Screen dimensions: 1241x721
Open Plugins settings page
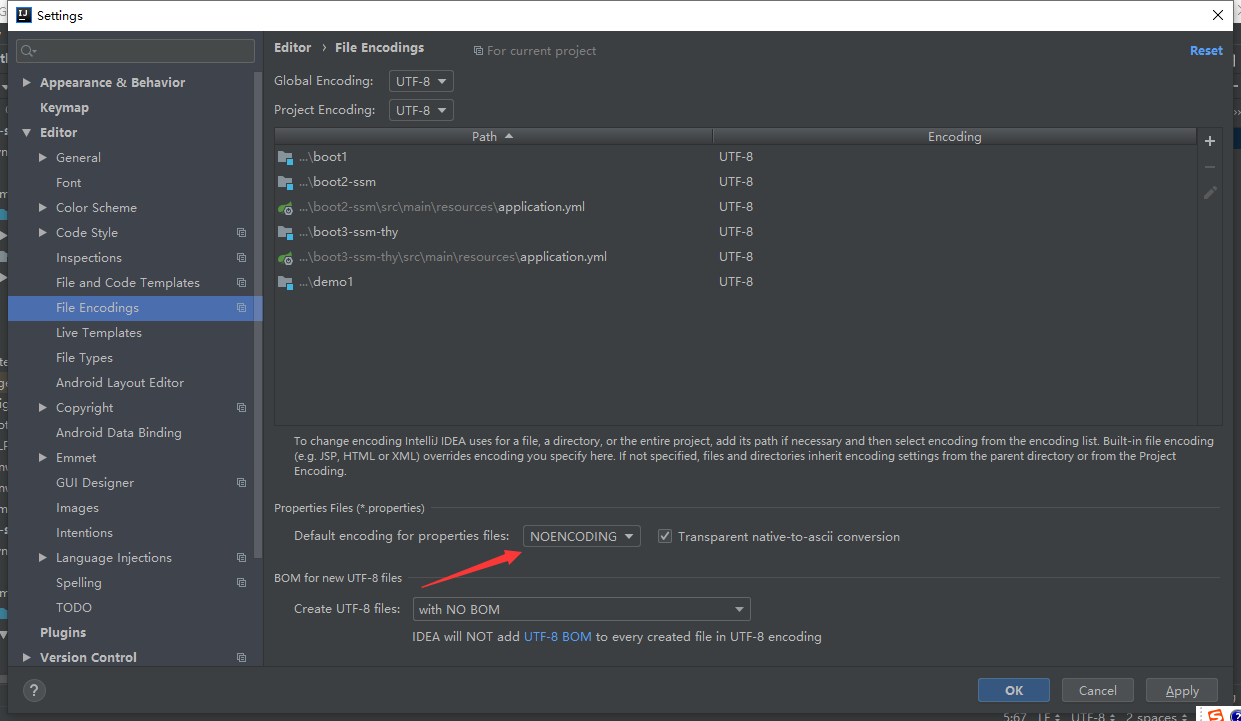tap(63, 632)
